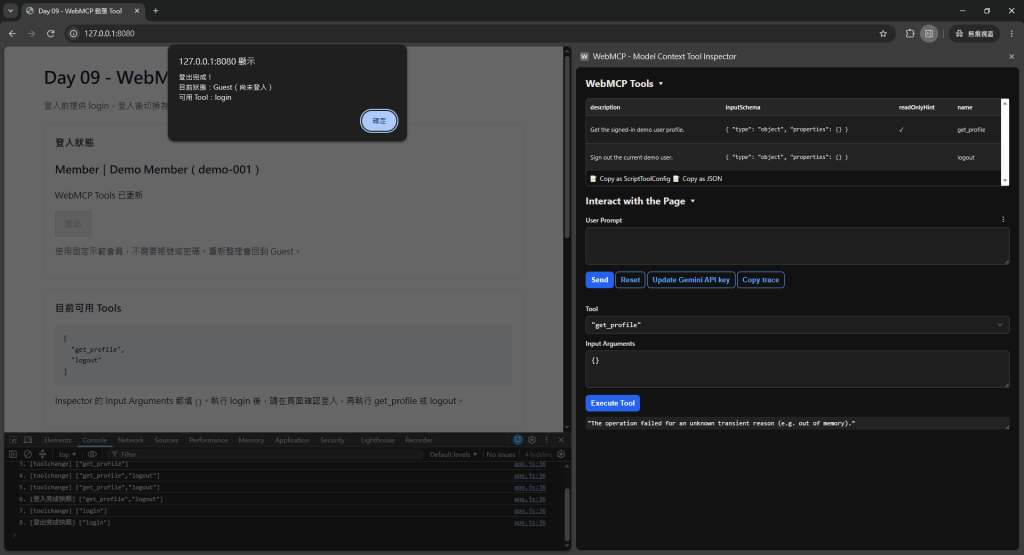Viewport: 1024px width, 555px height.
Task: Click Update Gemini API key
Action: coord(691,279)
